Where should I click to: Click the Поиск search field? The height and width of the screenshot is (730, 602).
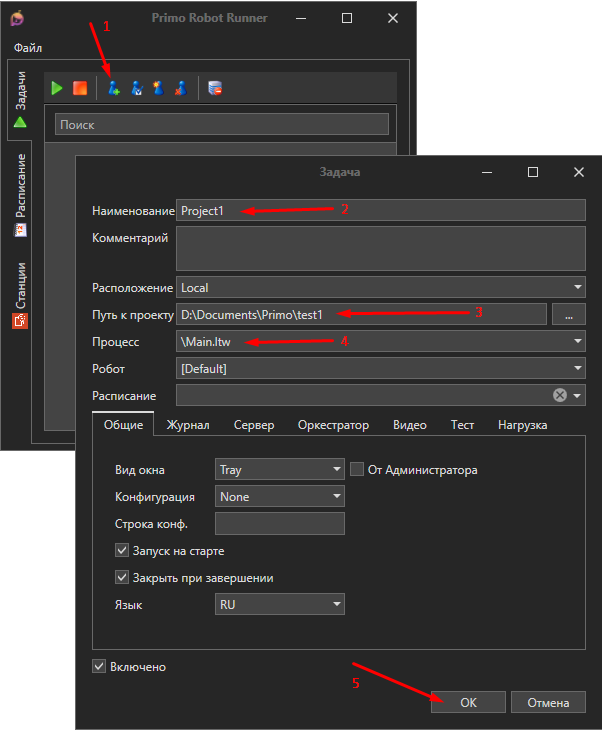(222, 124)
